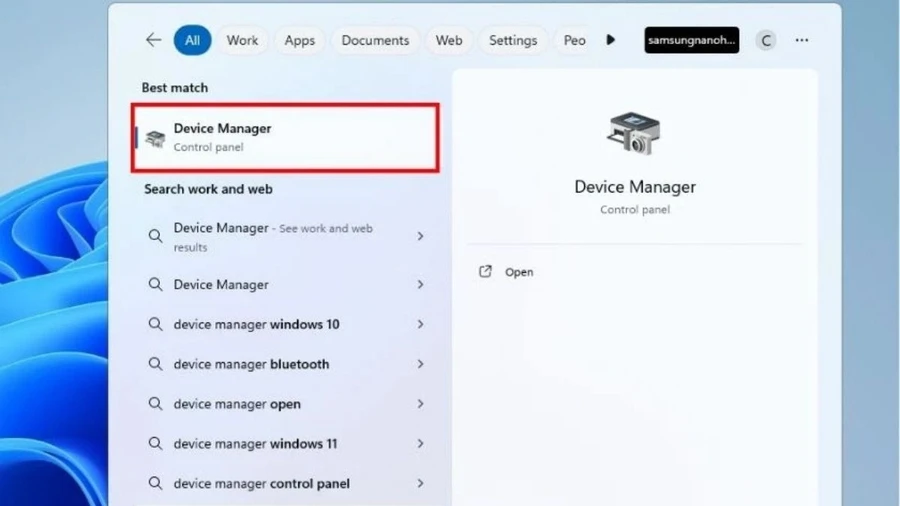Click search icon beside device manager windows 10

(155, 324)
